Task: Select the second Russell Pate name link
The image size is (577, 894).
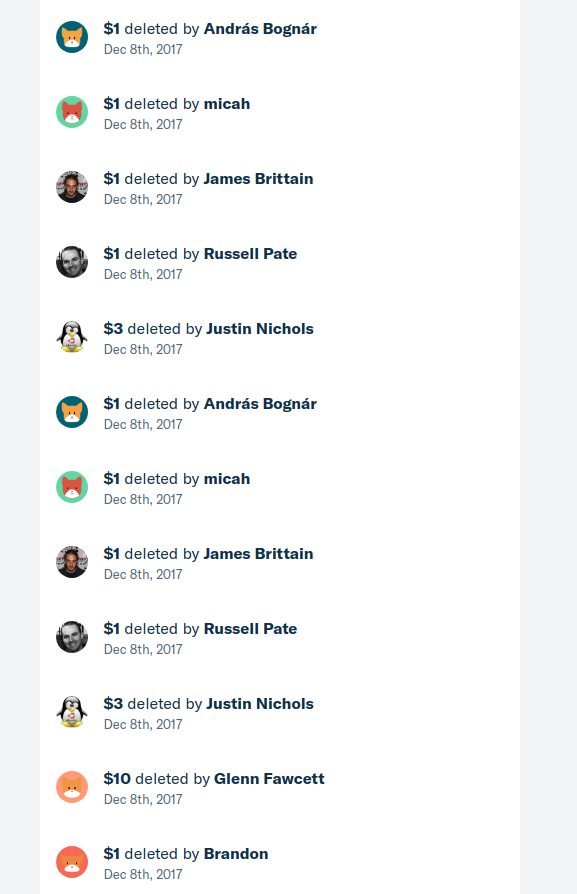Action: click(250, 629)
